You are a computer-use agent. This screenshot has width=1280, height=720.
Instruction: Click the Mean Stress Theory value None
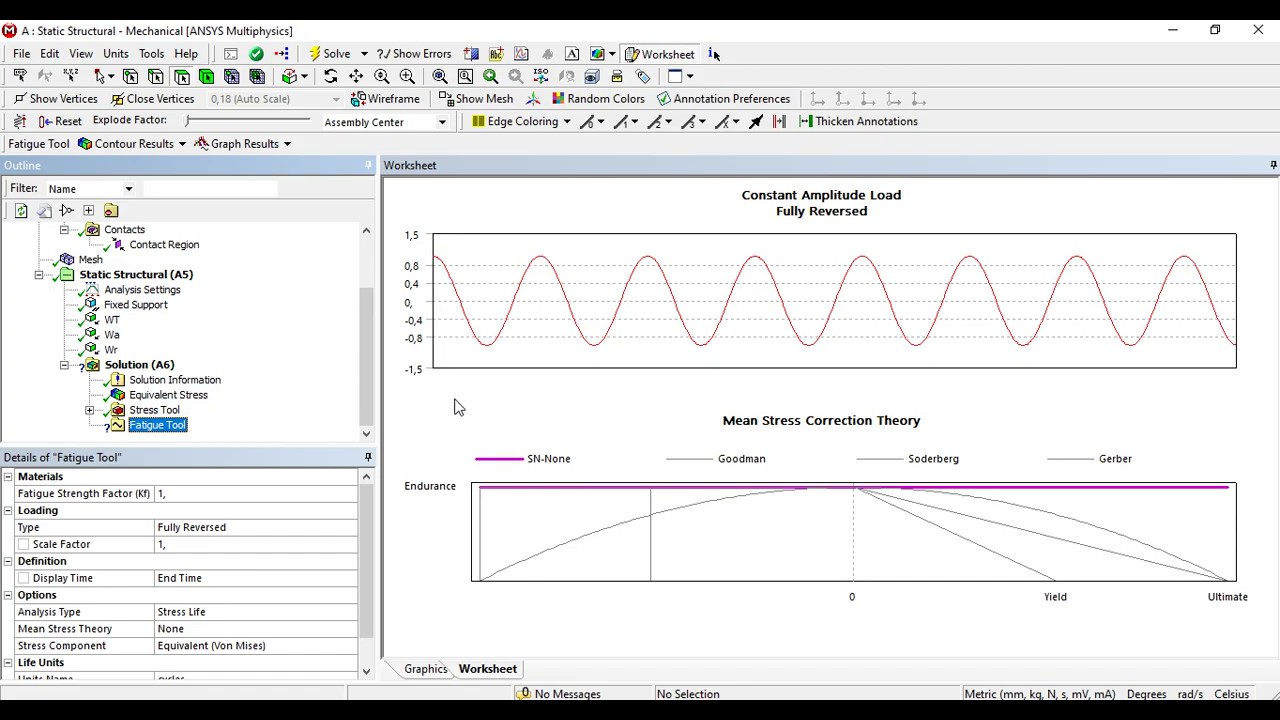(256, 629)
